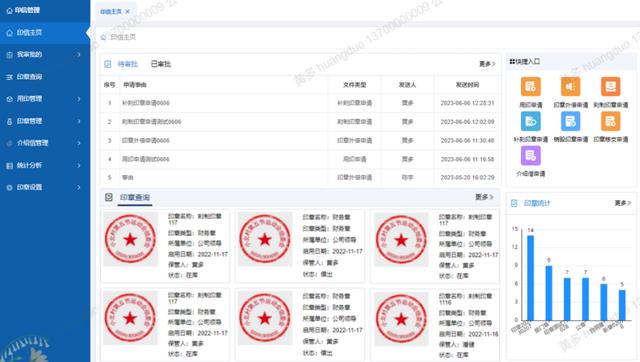Click the 2022-11-16 start date in the 1116 card
This screenshot has height=362, width=640.
point(483,334)
